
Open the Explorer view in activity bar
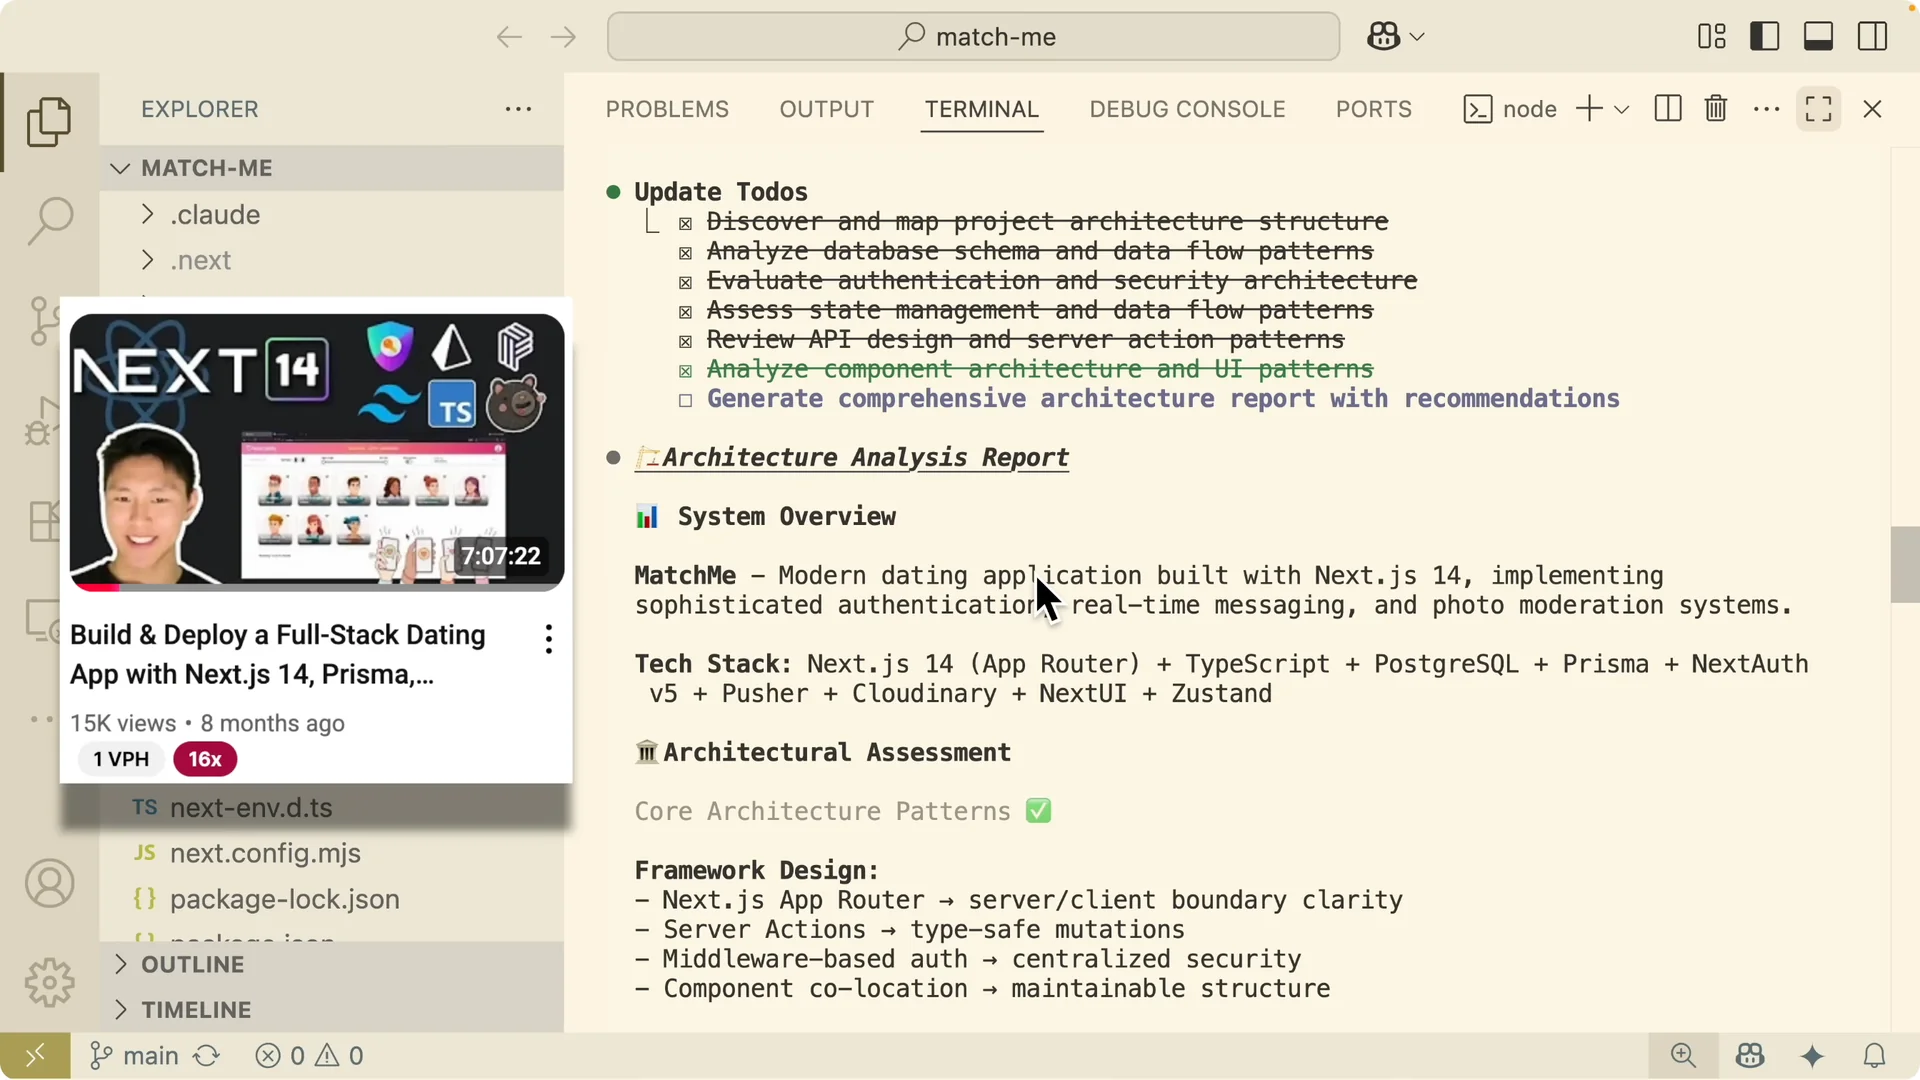point(49,122)
